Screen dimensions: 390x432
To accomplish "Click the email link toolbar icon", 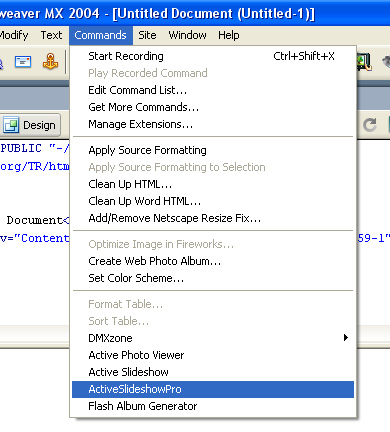I will coord(23,62).
